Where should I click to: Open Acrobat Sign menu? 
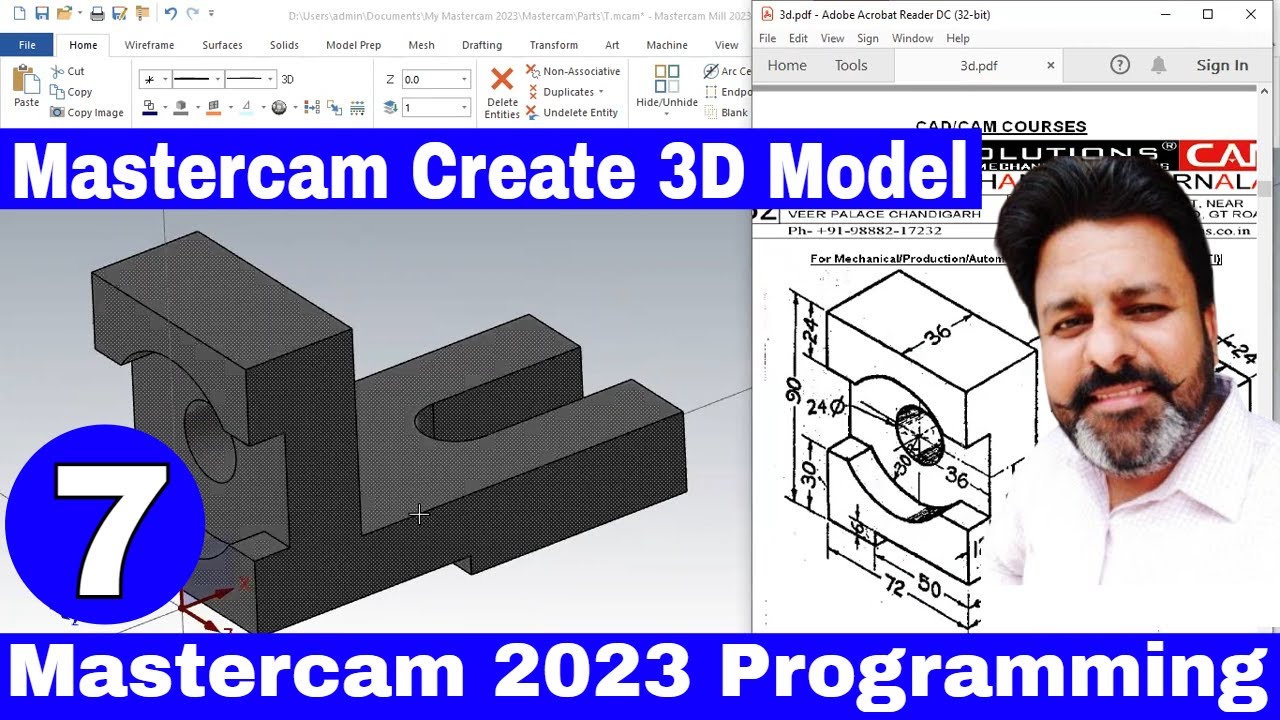(x=868, y=38)
